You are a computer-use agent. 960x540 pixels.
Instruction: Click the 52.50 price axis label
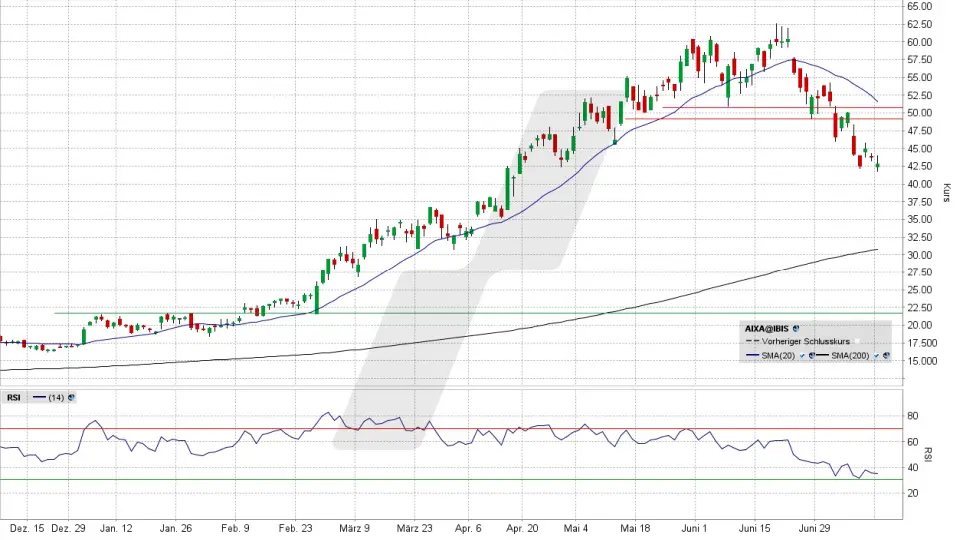coord(920,95)
